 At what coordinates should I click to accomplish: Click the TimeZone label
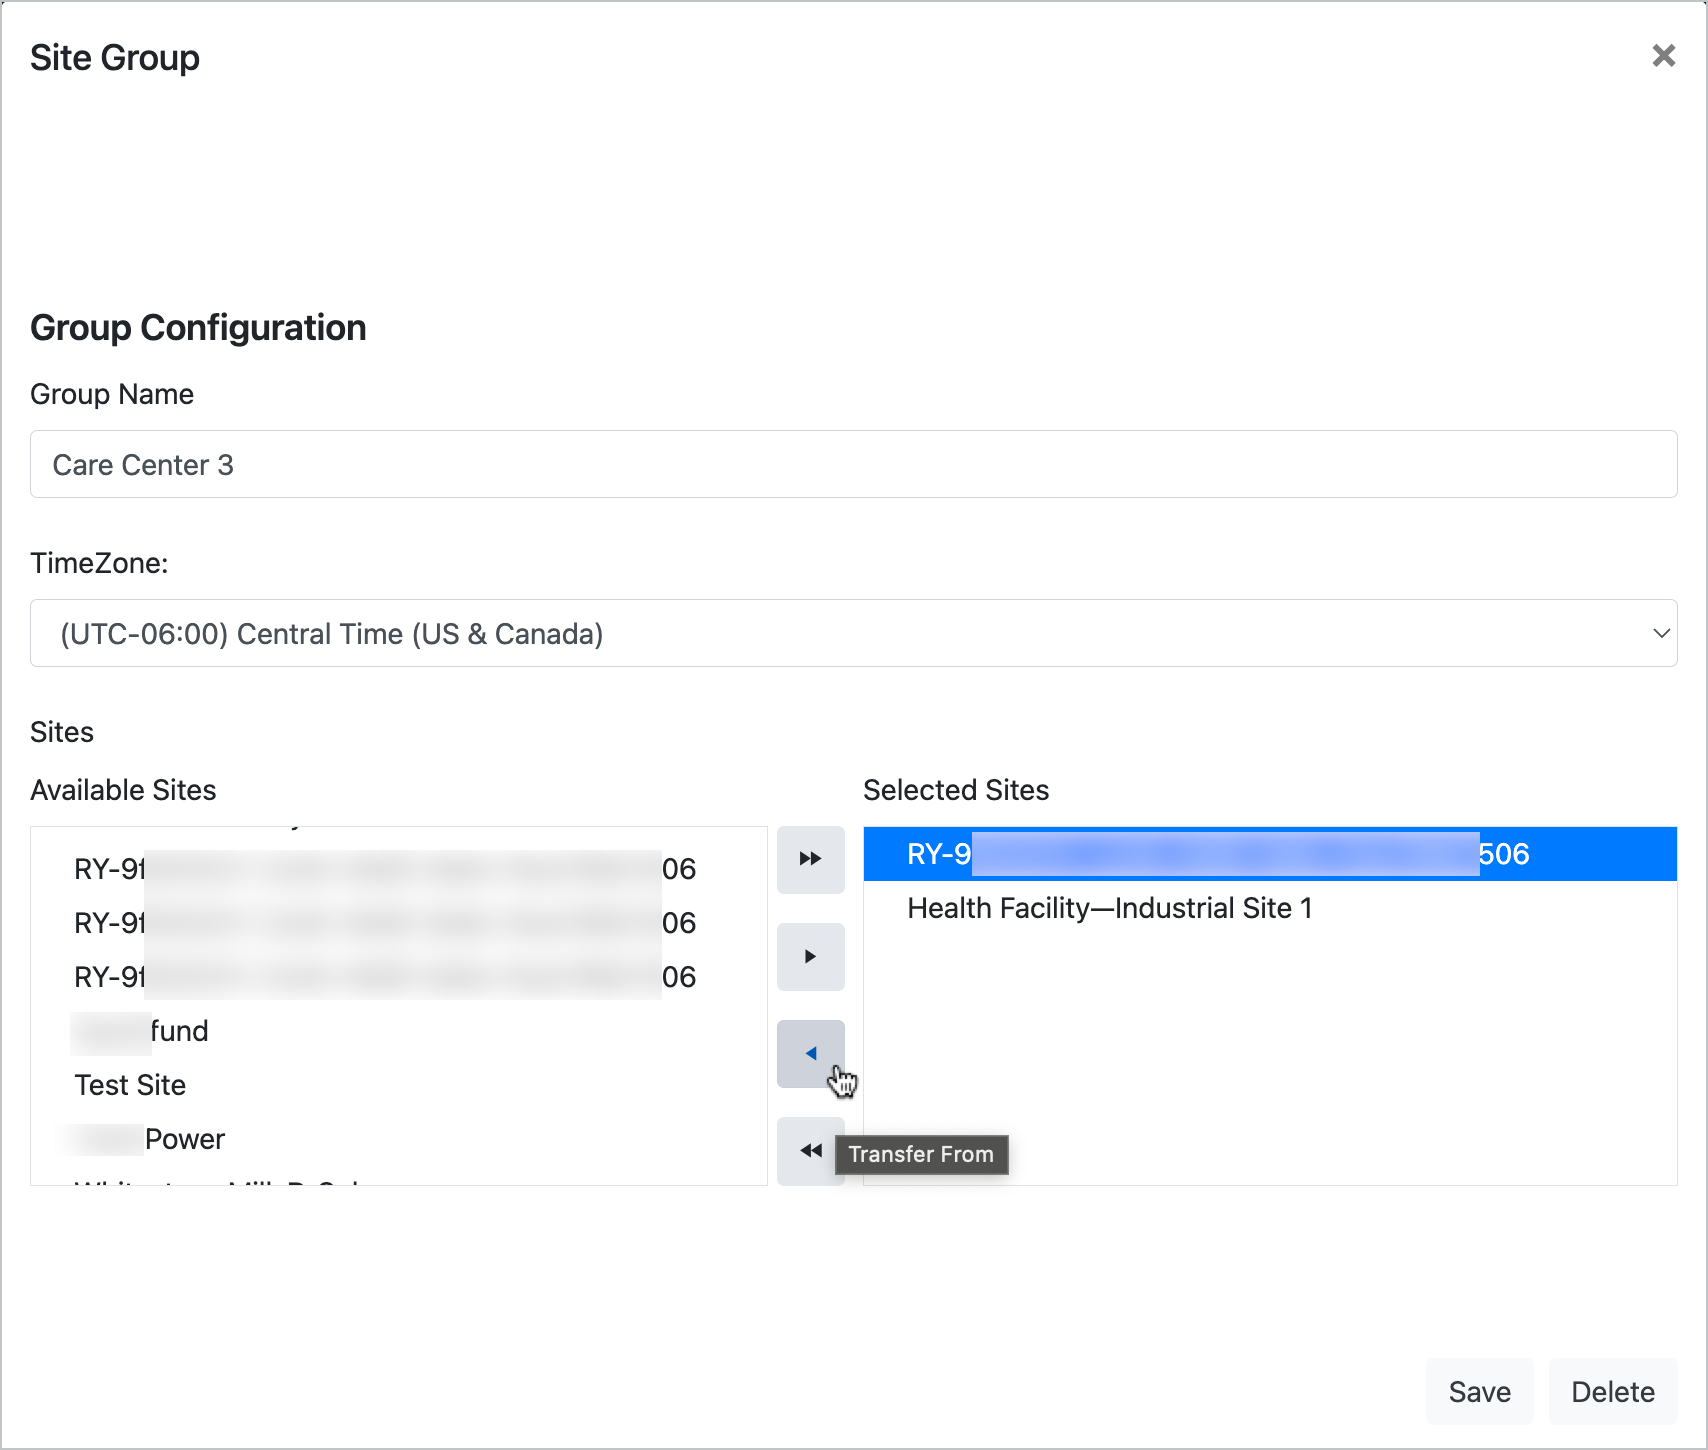tap(99, 563)
